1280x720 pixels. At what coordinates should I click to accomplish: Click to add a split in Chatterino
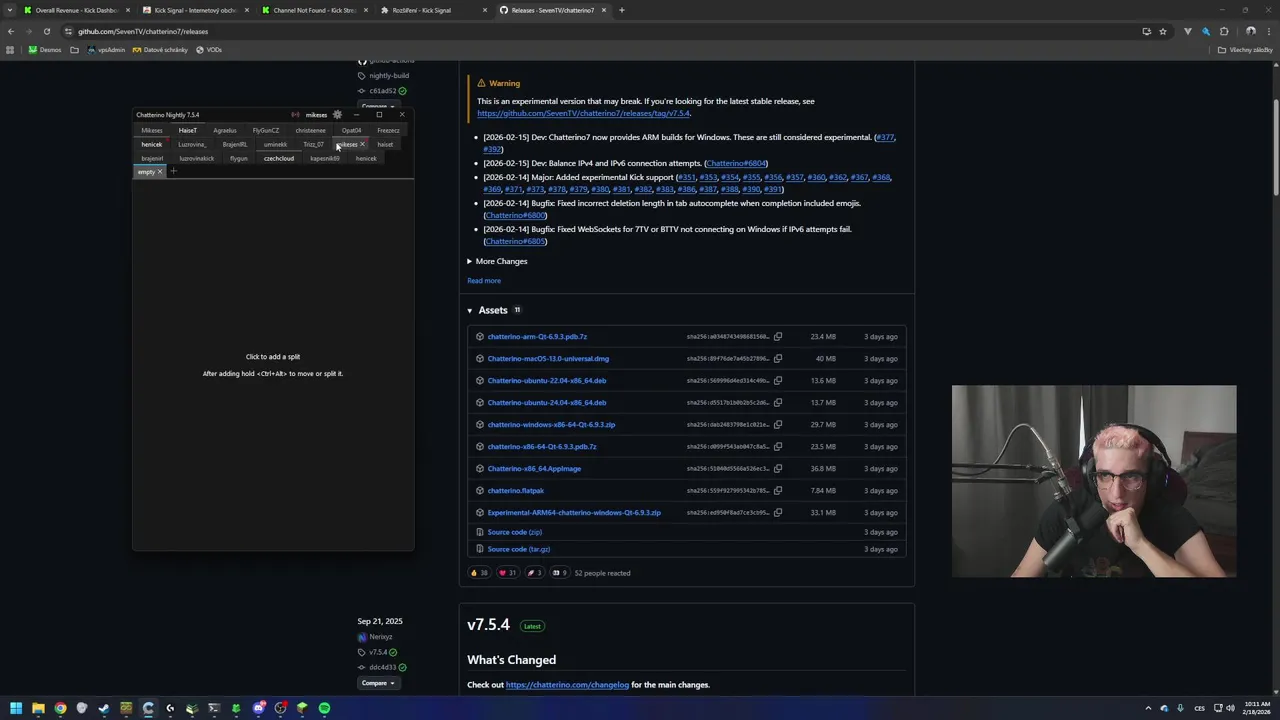tap(273, 365)
